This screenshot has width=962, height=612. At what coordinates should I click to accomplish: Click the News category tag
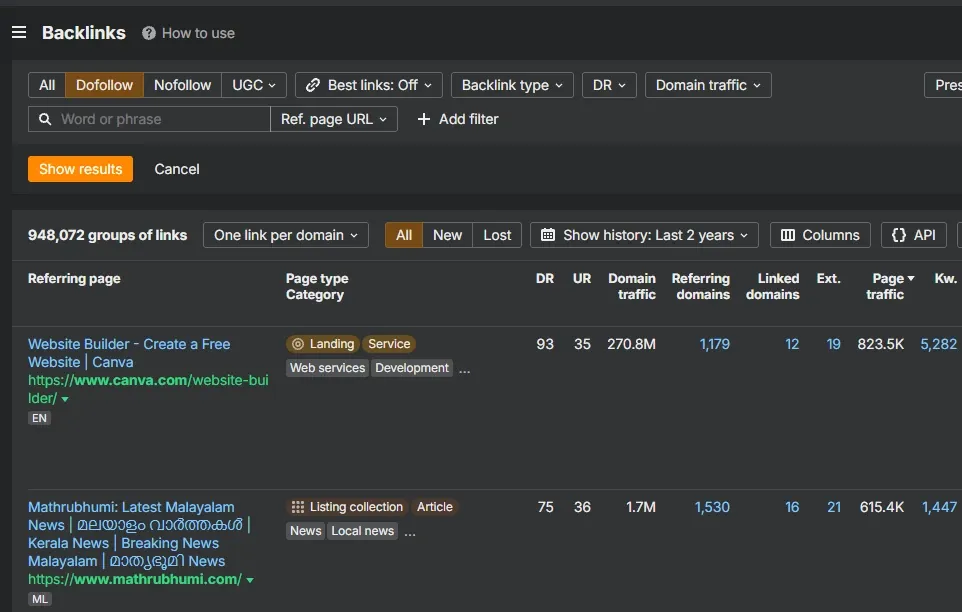[306, 531]
